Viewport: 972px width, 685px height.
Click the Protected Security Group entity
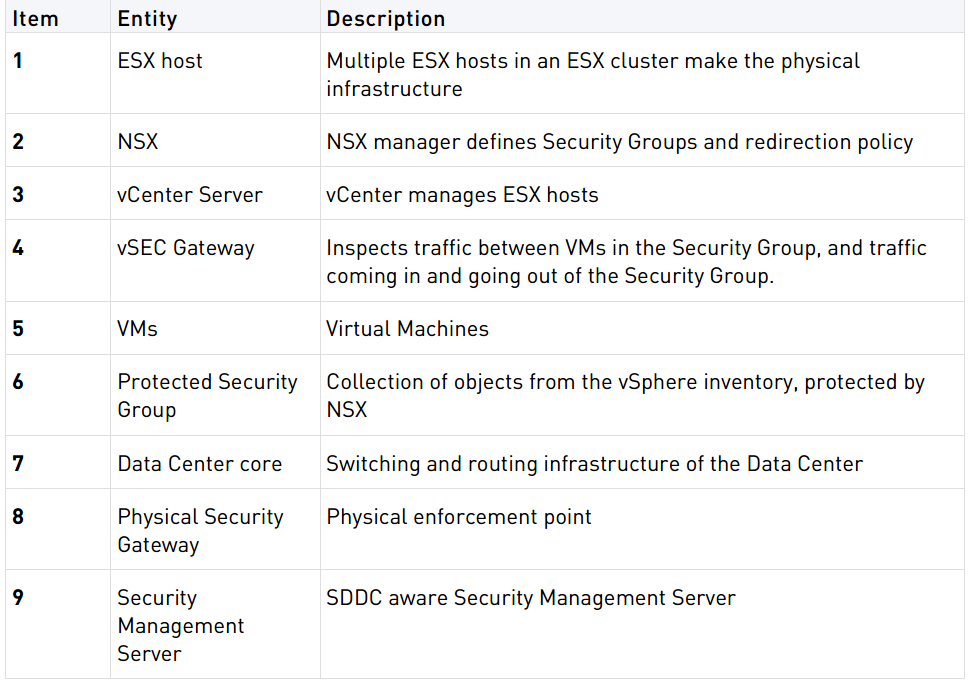pyautogui.click(x=207, y=396)
